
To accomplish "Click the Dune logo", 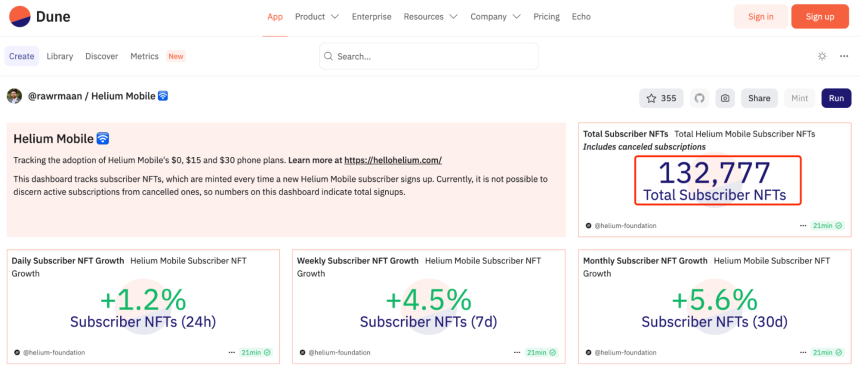I will (x=40, y=16).
